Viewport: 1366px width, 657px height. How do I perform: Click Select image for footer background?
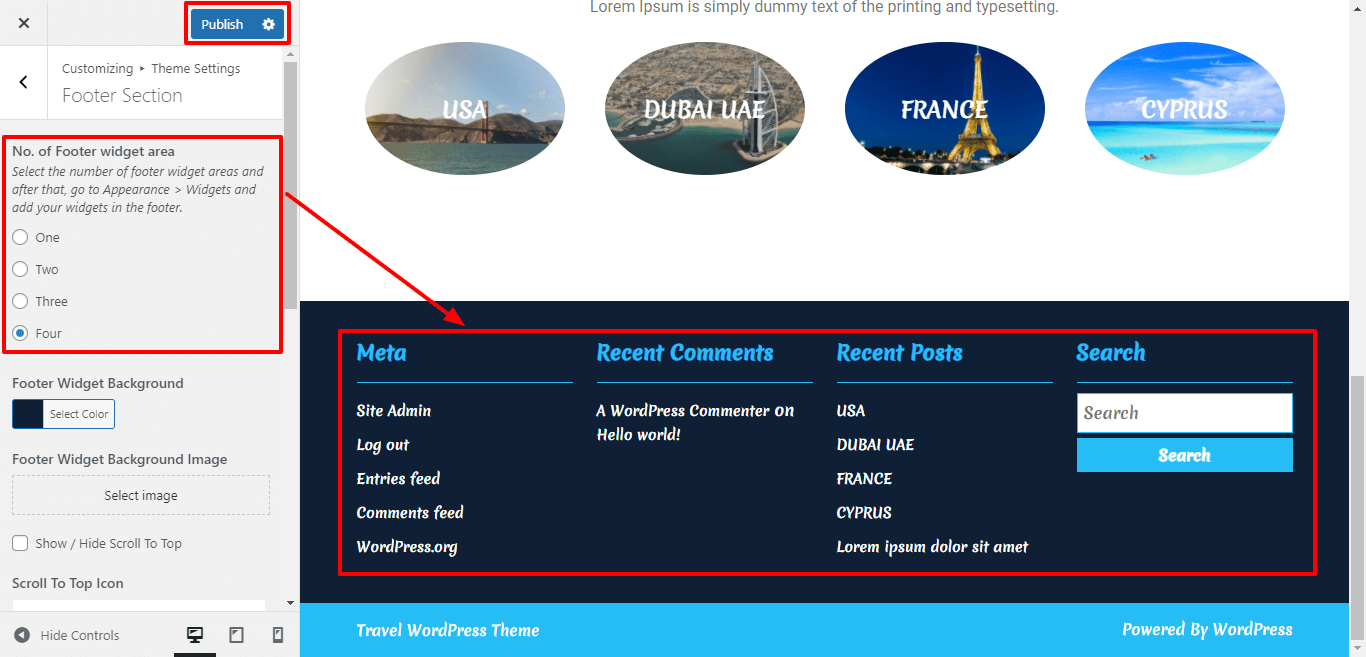click(141, 495)
